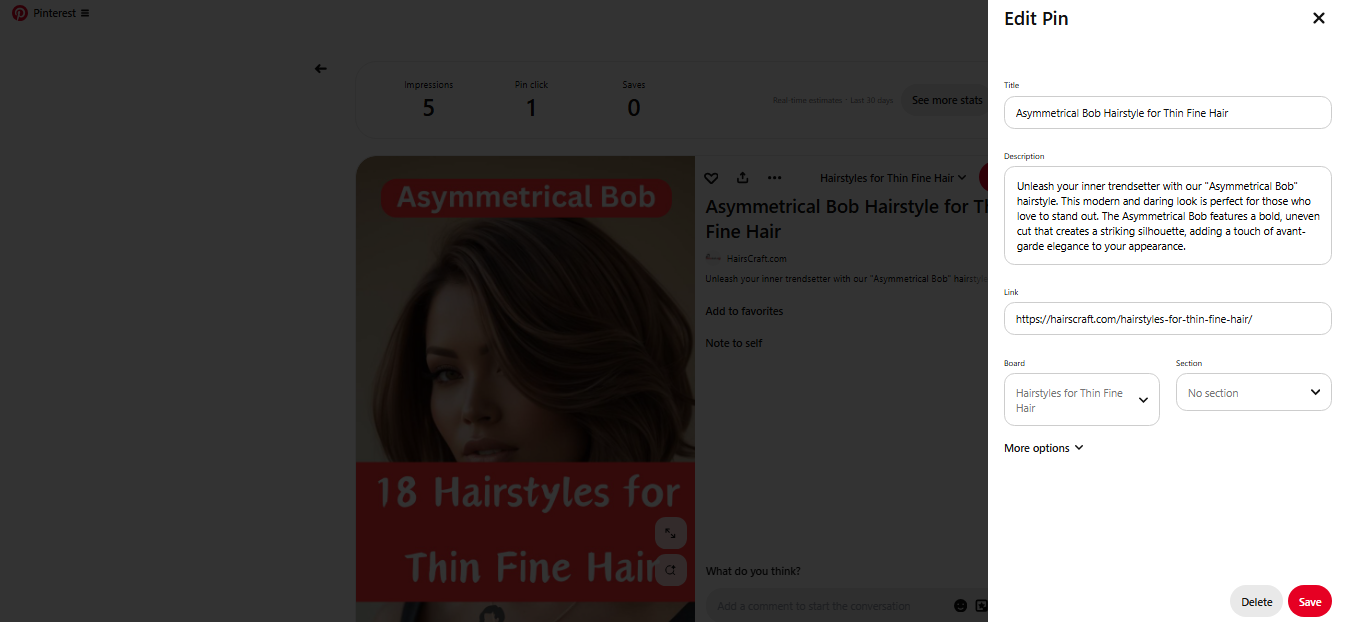Click into the Description text area
Viewport: 1348px width, 622px height.
tap(1168, 216)
